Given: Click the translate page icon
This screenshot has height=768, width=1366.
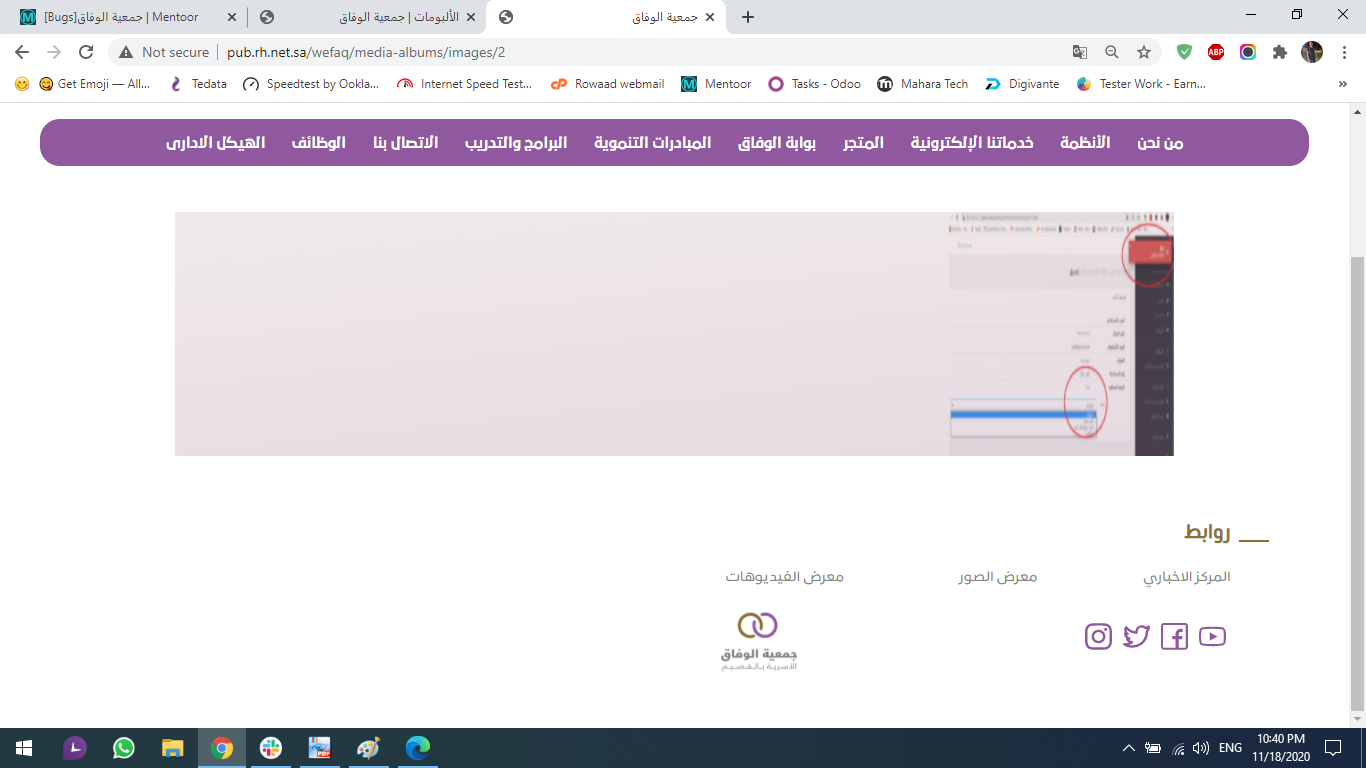Looking at the screenshot, I should tap(1080, 52).
